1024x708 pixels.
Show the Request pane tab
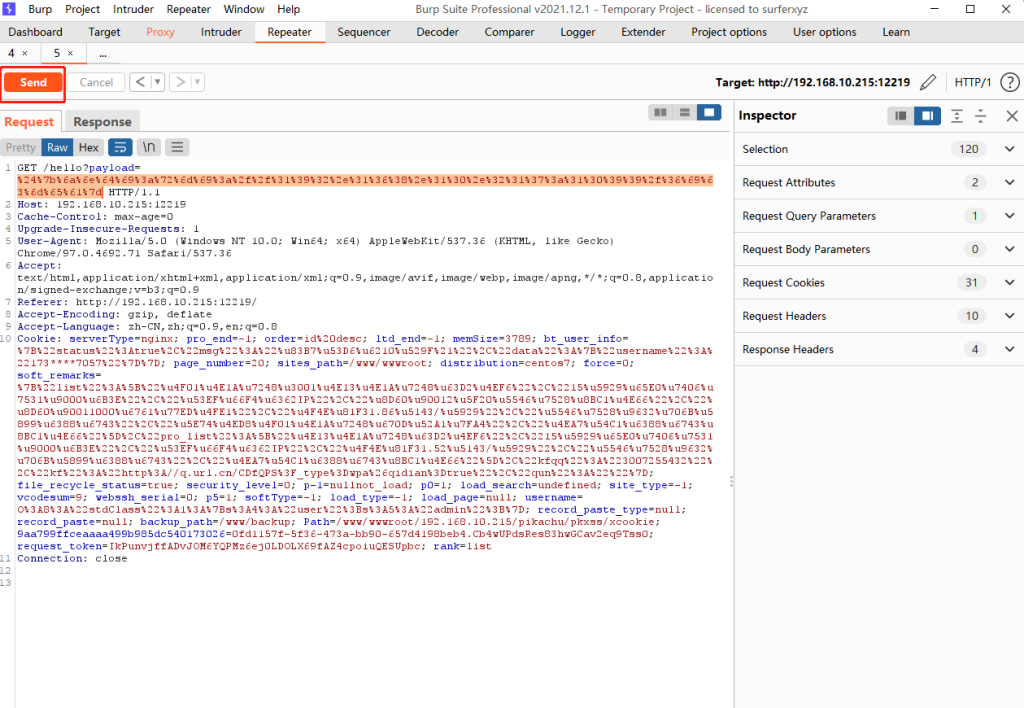point(29,121)
